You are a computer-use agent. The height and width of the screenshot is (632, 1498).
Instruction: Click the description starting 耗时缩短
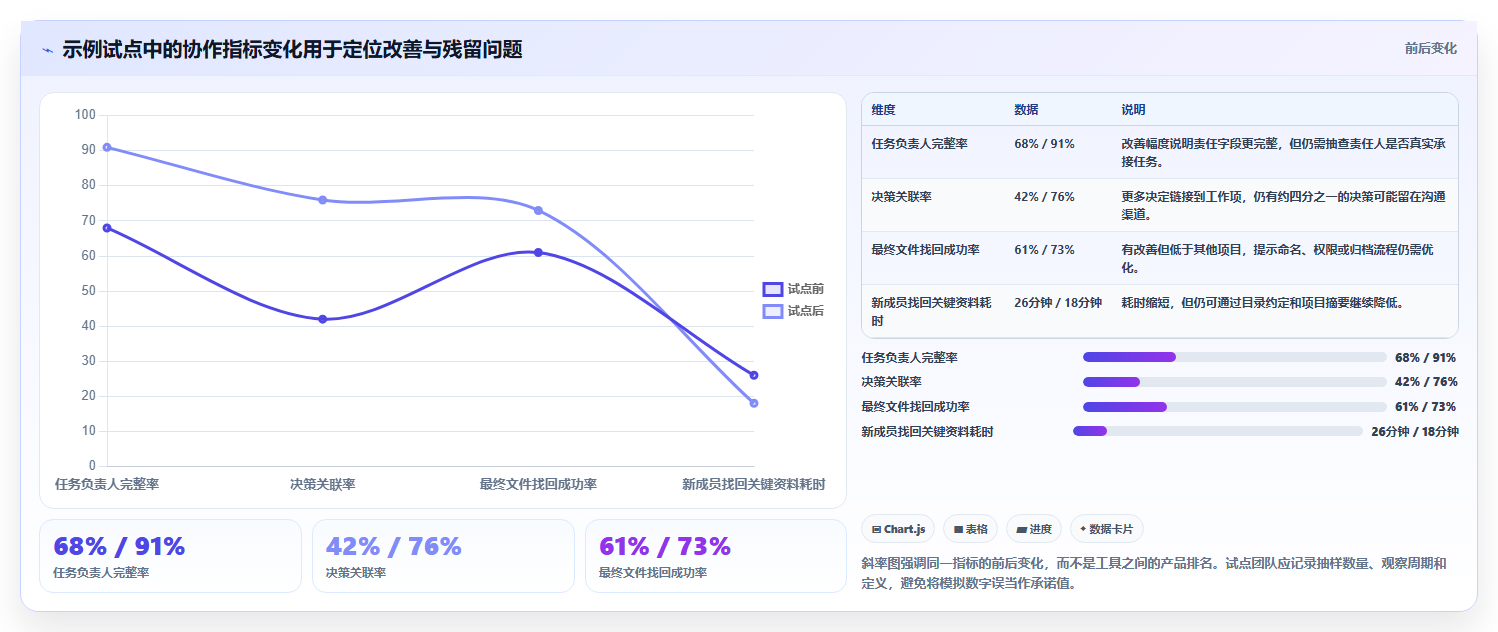pyautogui.click(x=1263, y=303)
